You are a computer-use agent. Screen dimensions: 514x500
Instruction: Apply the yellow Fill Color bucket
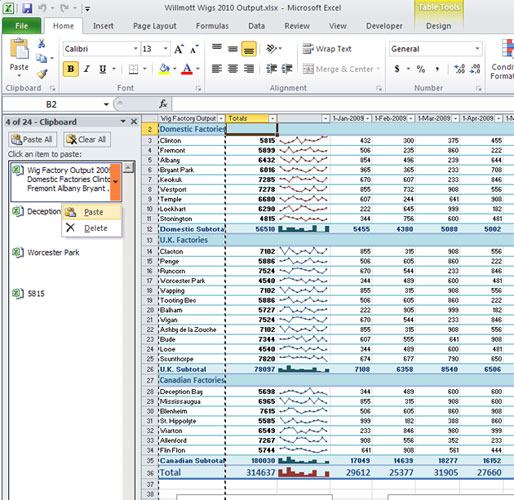(x=164, y=69)
